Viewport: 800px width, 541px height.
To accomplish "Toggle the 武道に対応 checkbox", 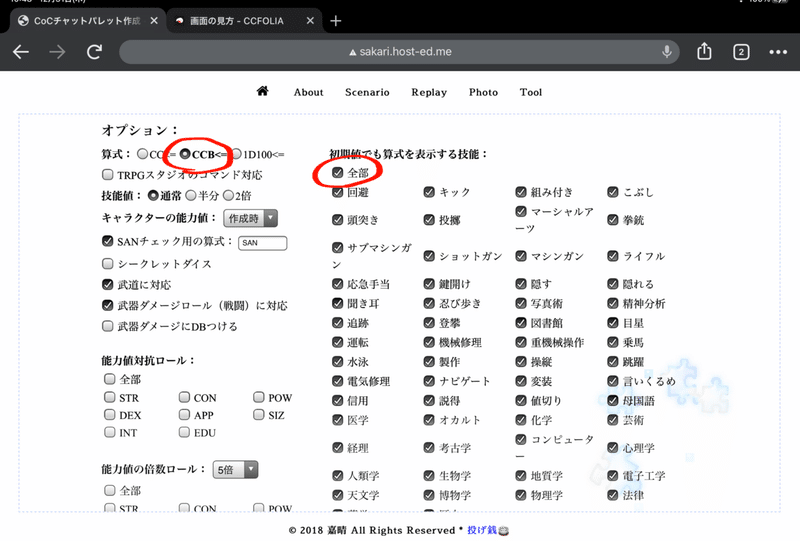I will tap(107, 284).
